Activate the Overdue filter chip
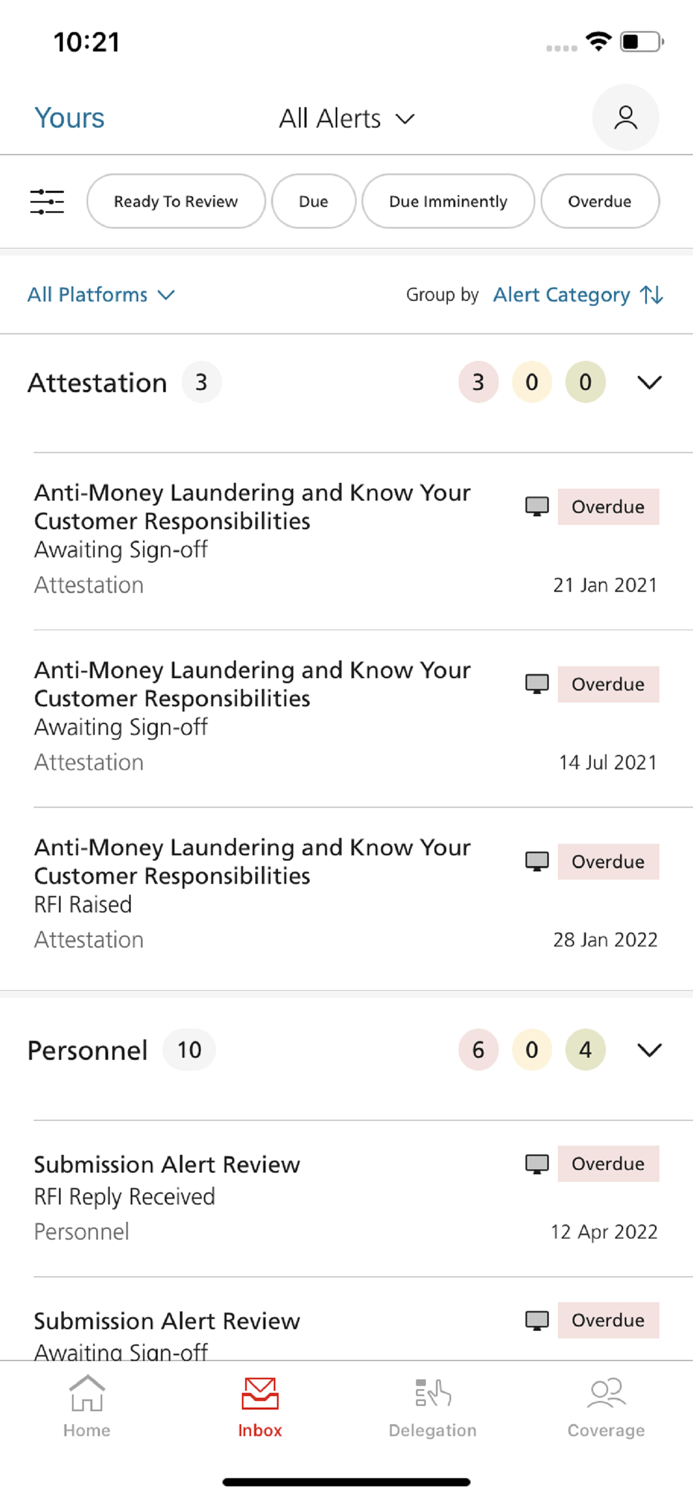 (x=600, y=201)
